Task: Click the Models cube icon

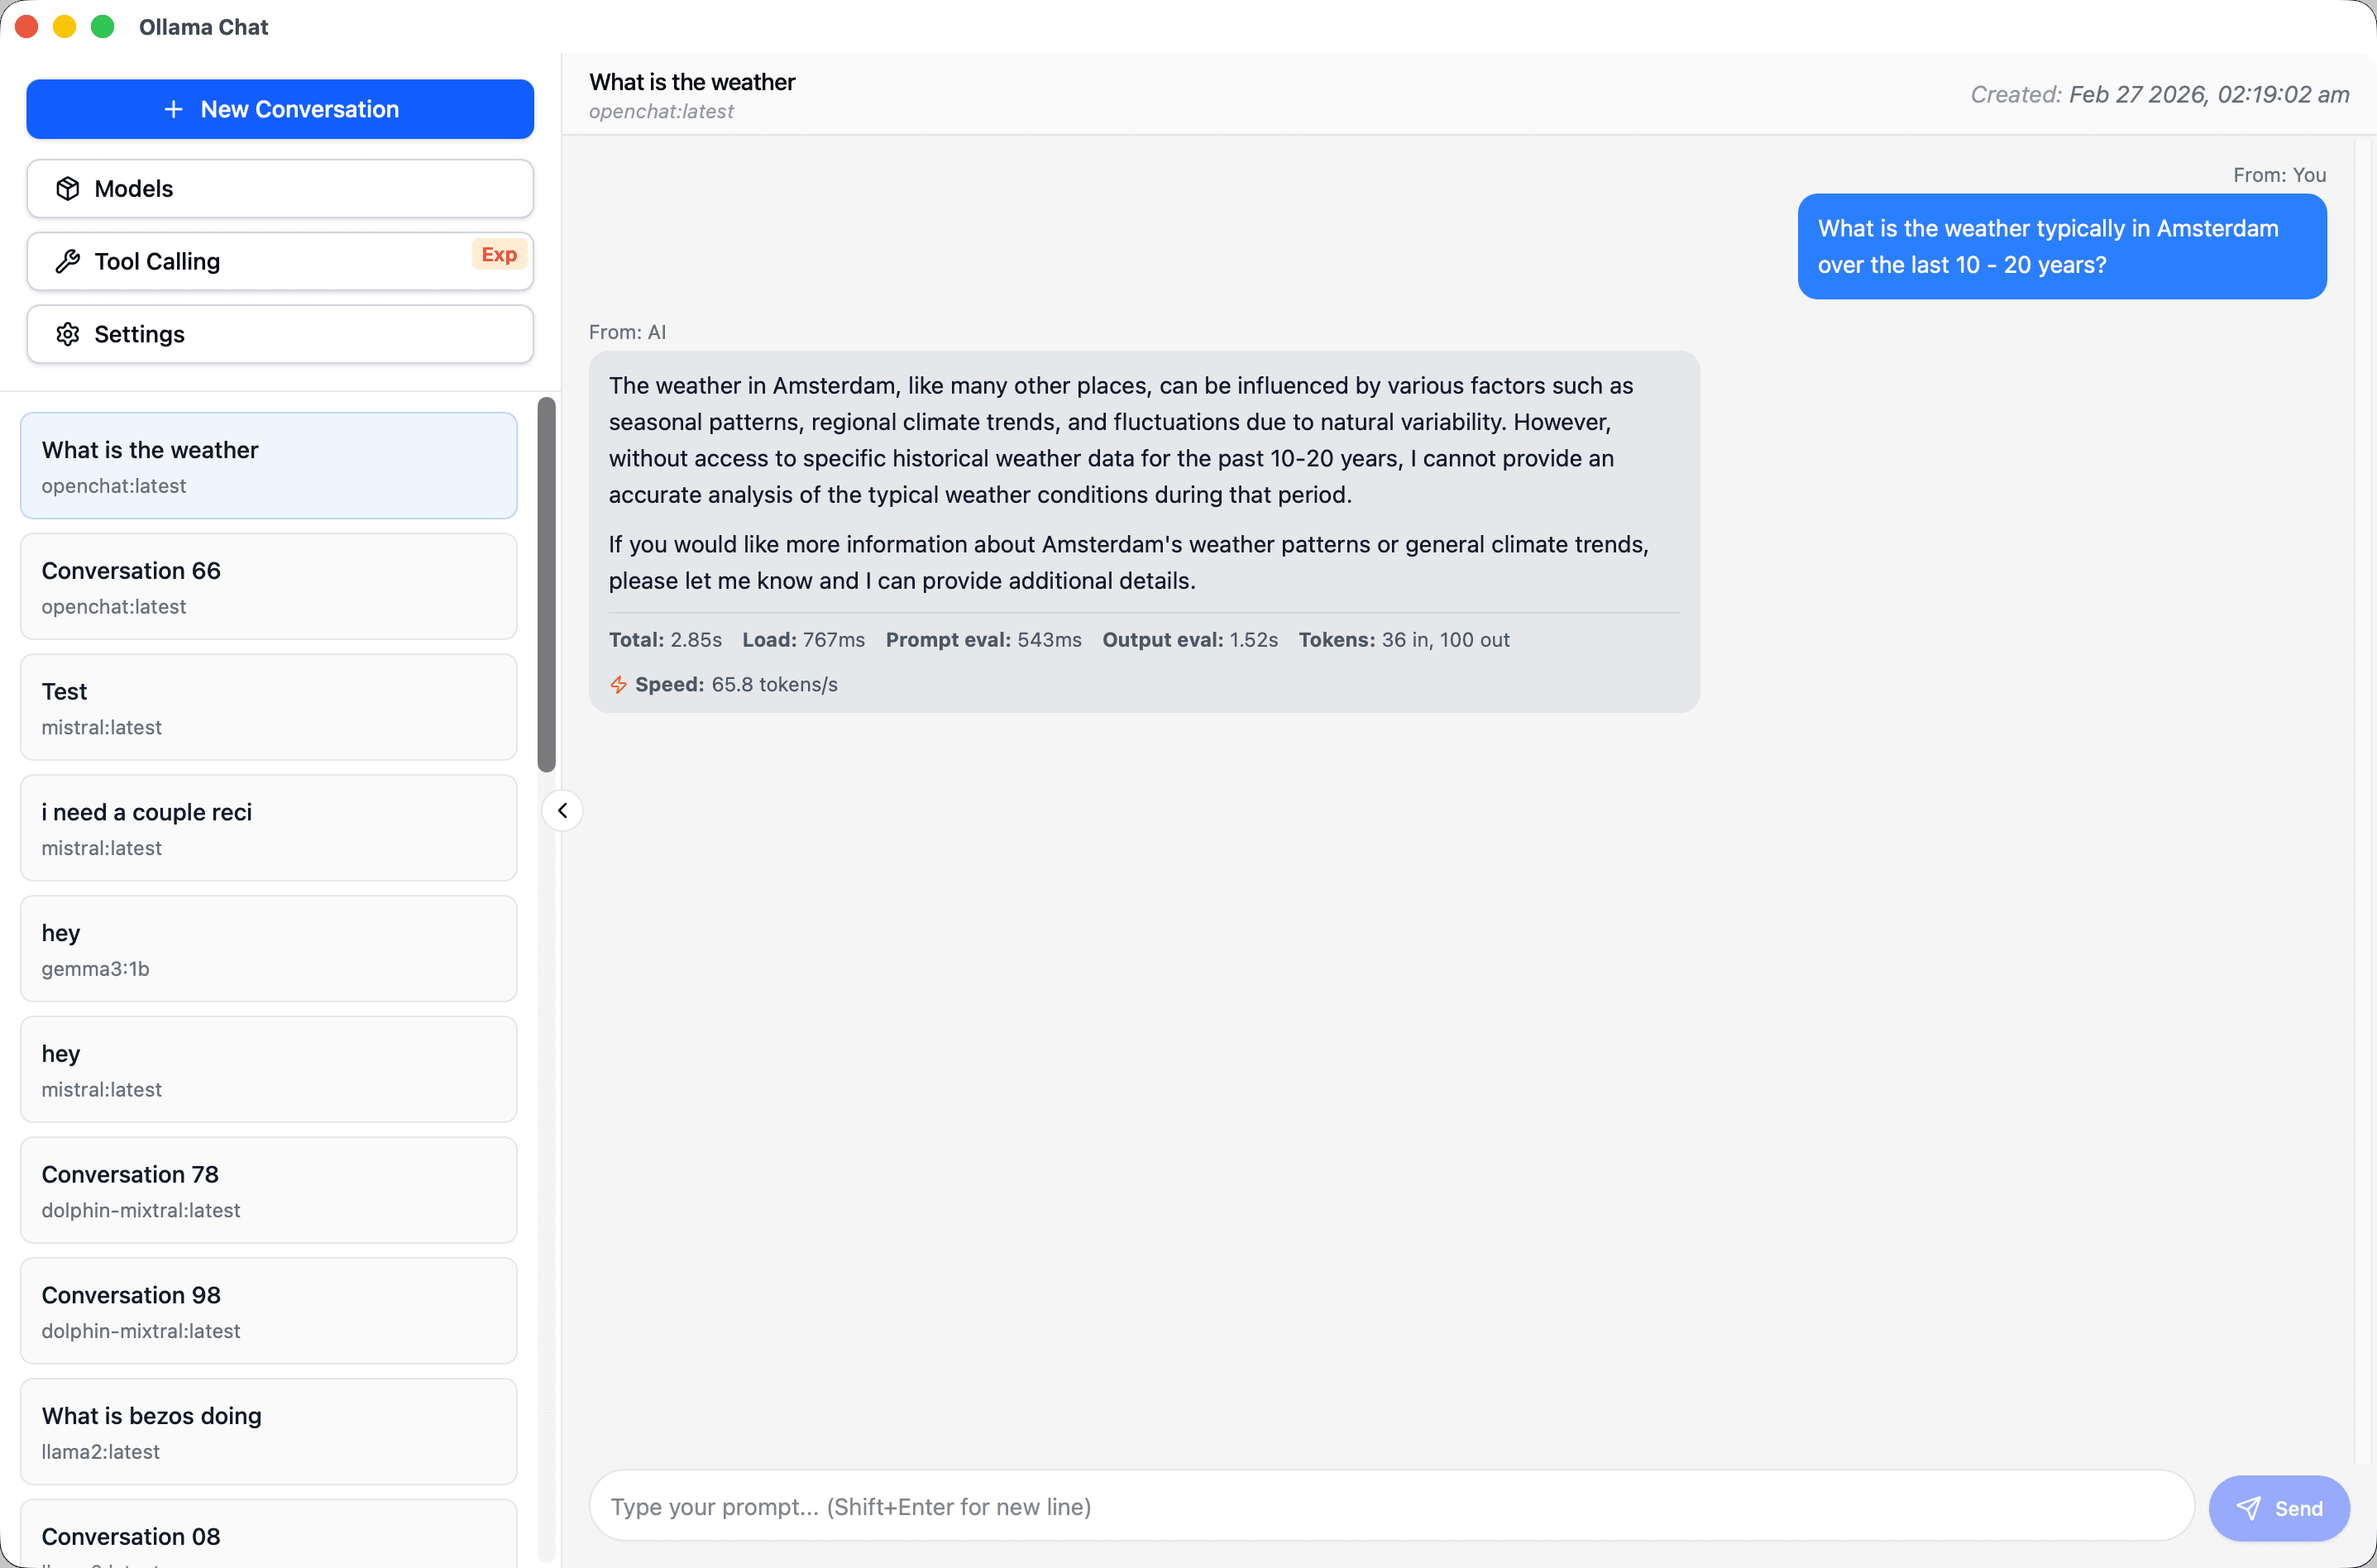Action: click(67, 188)
